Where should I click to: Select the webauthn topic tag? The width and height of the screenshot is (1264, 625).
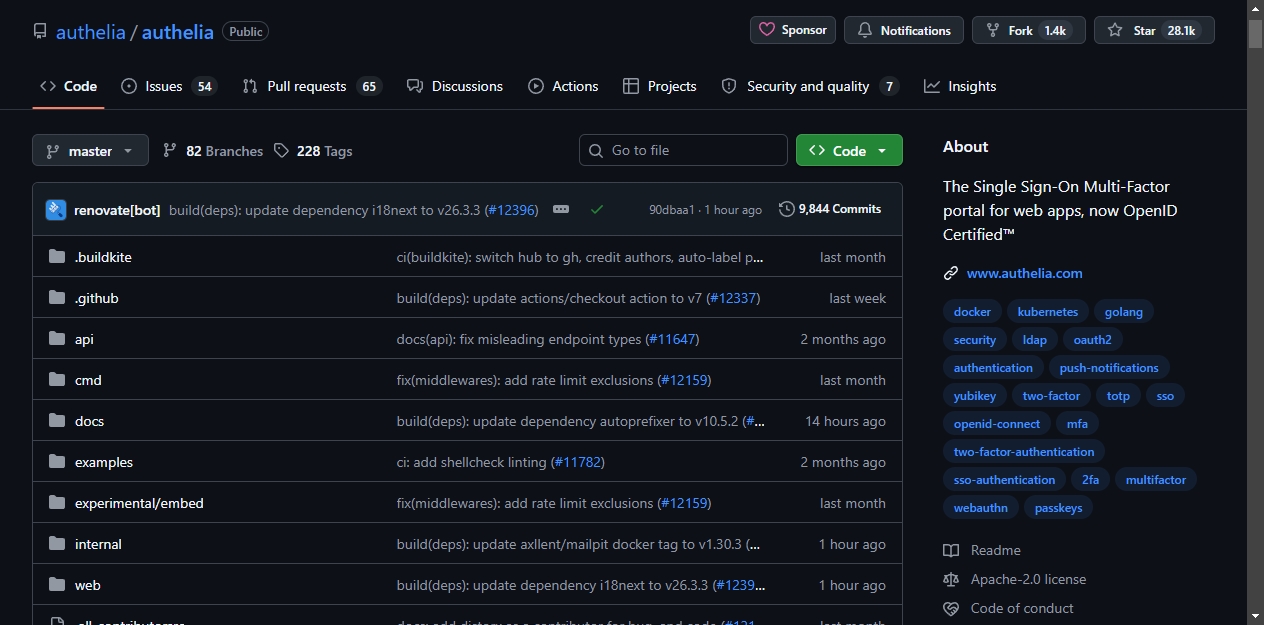tap(981, 508)
